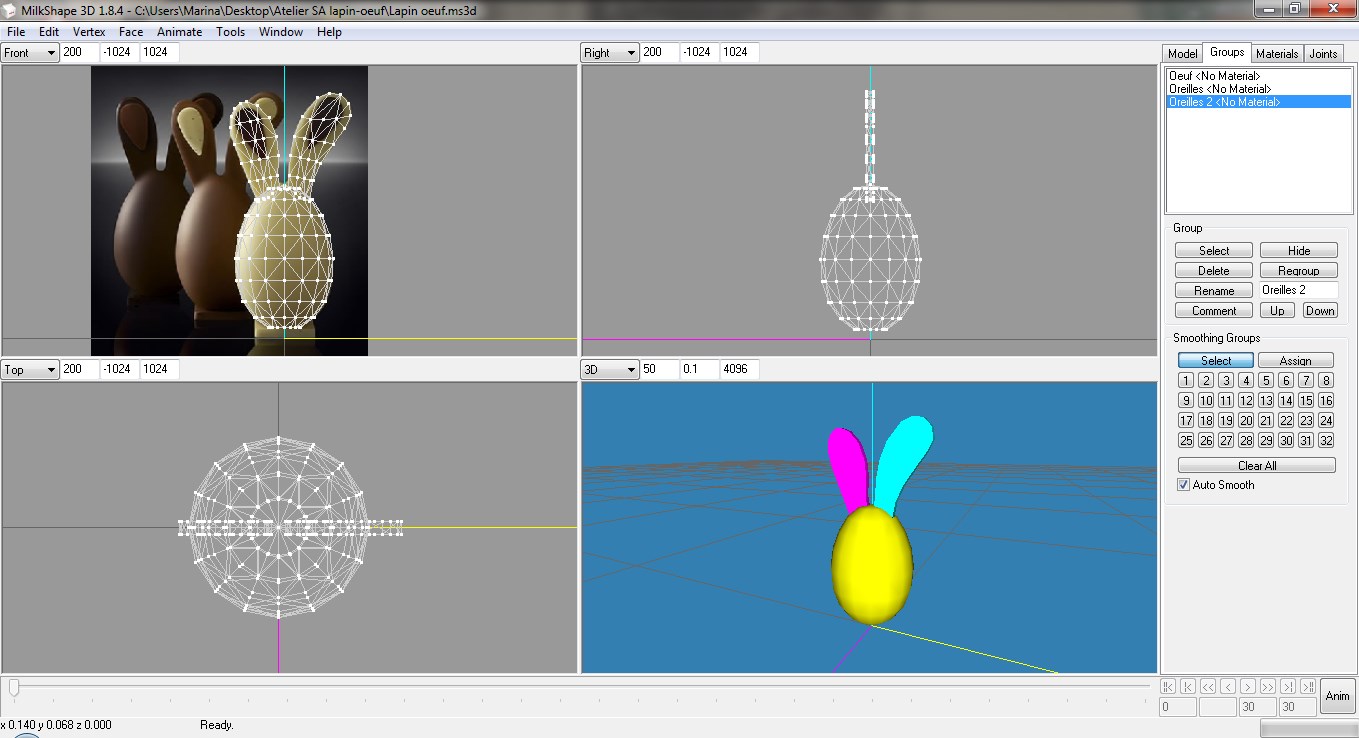Click the << play backward button
Screen dimensions: 1359x738
pos(1208,686)
